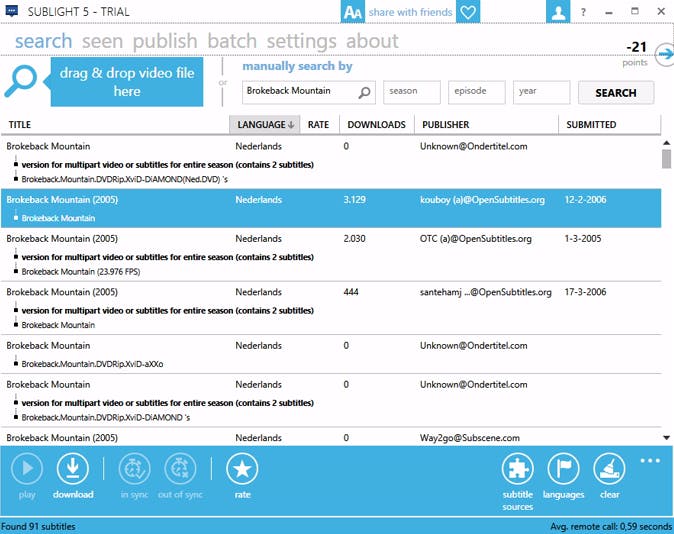Mark the subtitle as out of sync
Viewport: 674px width, 534px height.
point(180,469)
